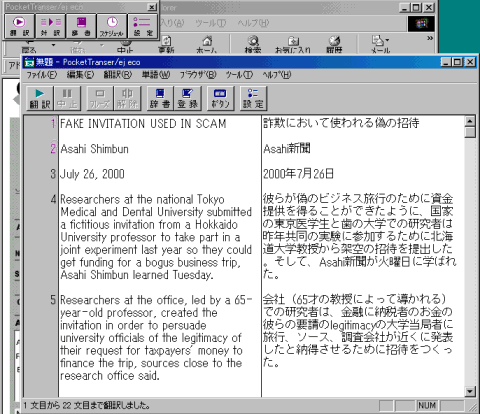Screen dimensions: 480x414
Task: Open the ヘルプ(H) menu in PocketTranser
Action: pyautogui.click(x=277, y=75)
